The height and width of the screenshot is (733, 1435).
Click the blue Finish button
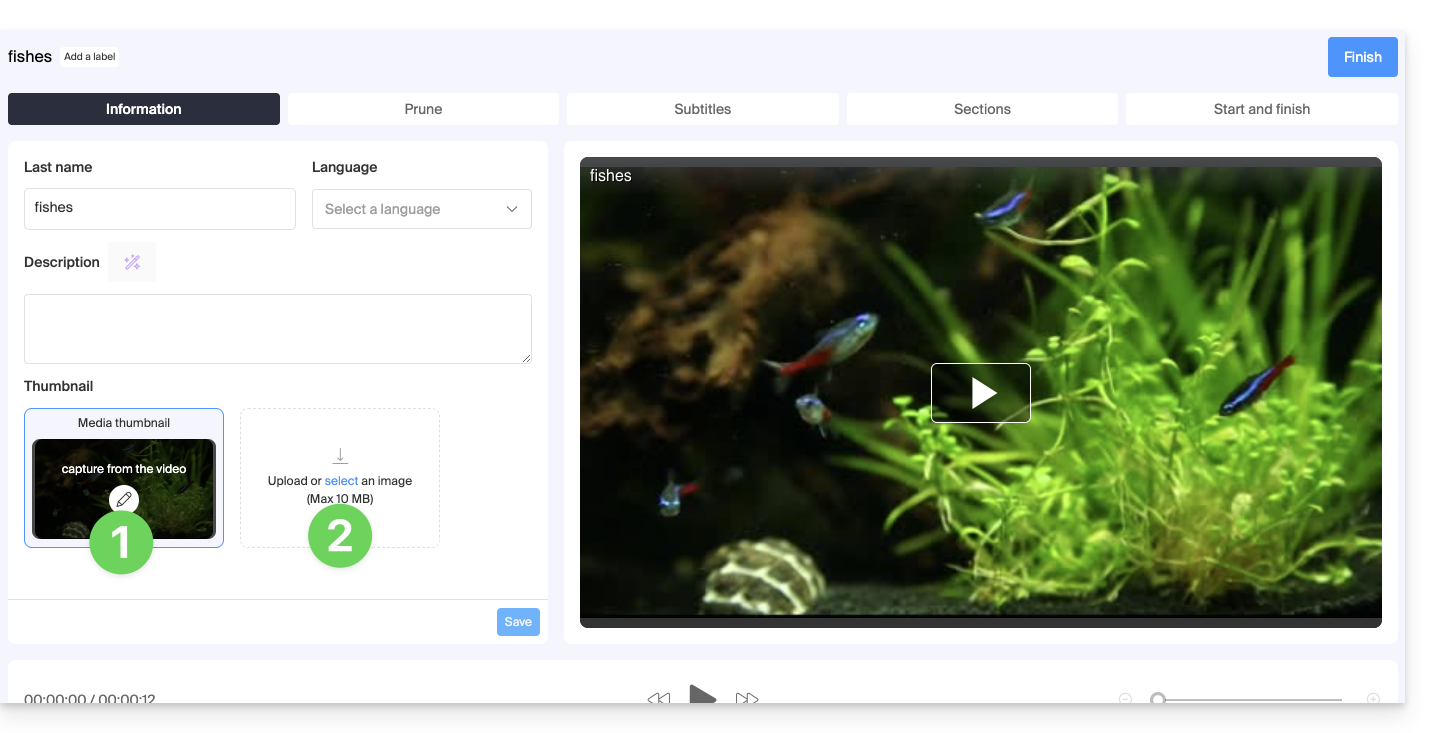pos(1362,57)
